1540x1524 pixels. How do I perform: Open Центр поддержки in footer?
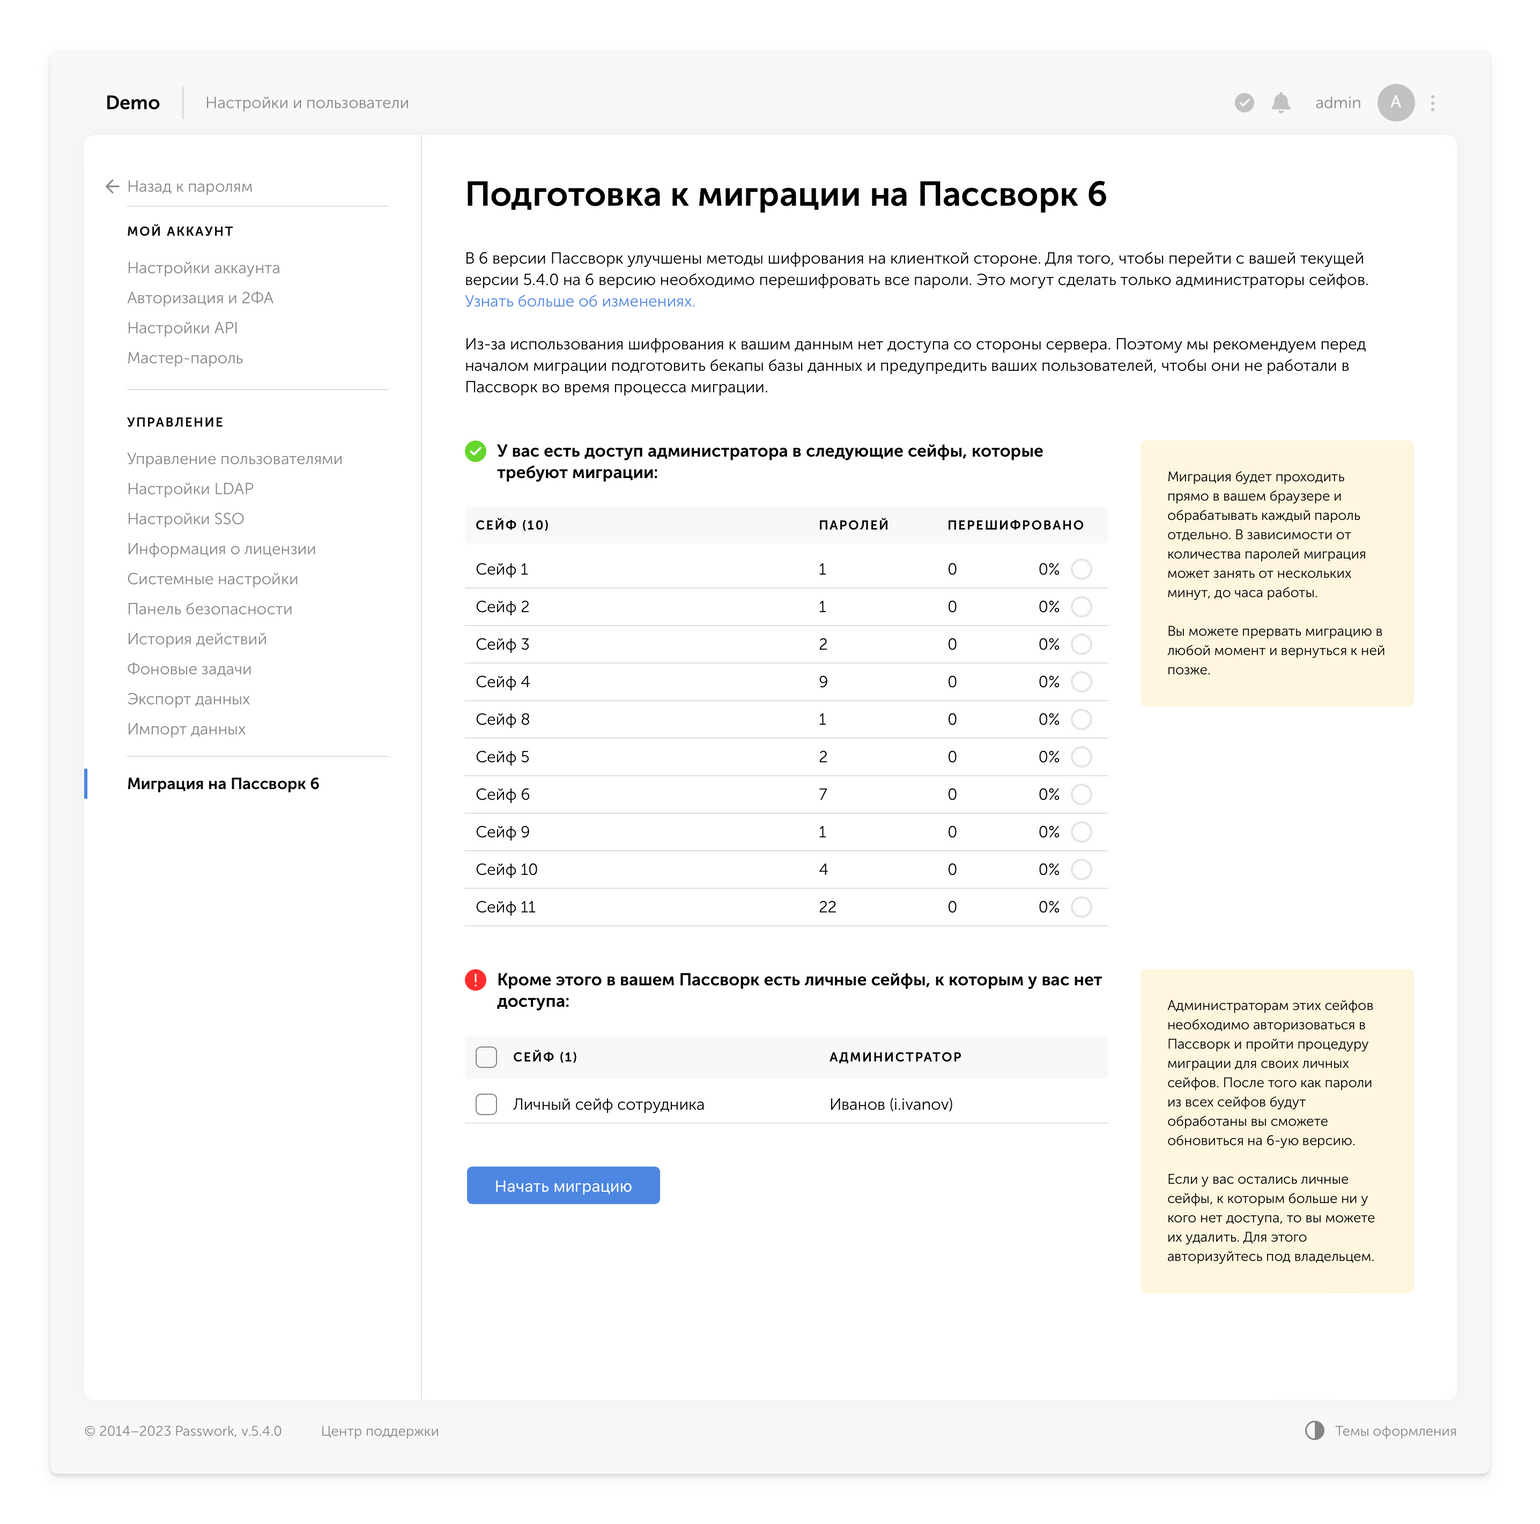pos(379,1431)
